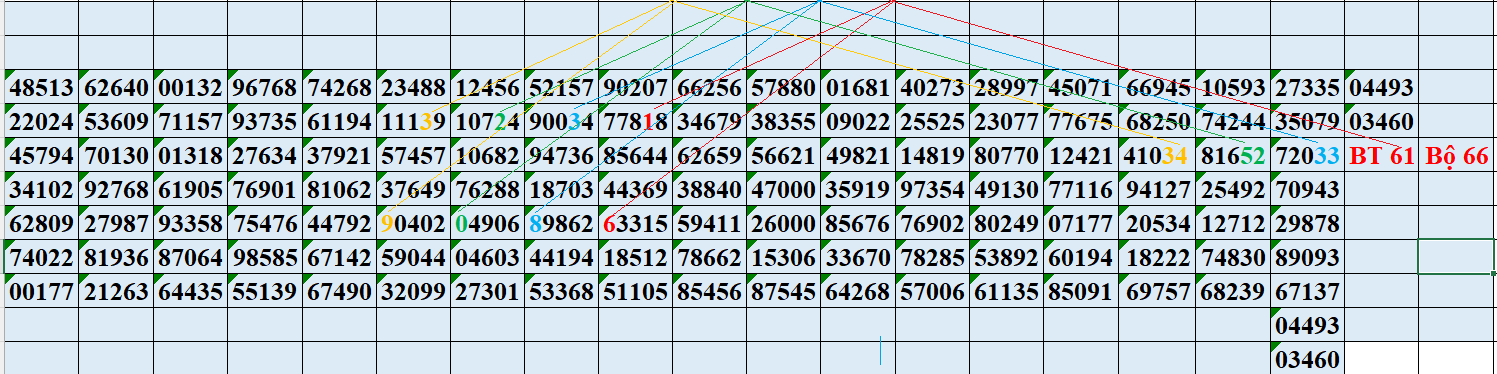
Task: Click cell with 41034
Action: tap(1156, 156)
